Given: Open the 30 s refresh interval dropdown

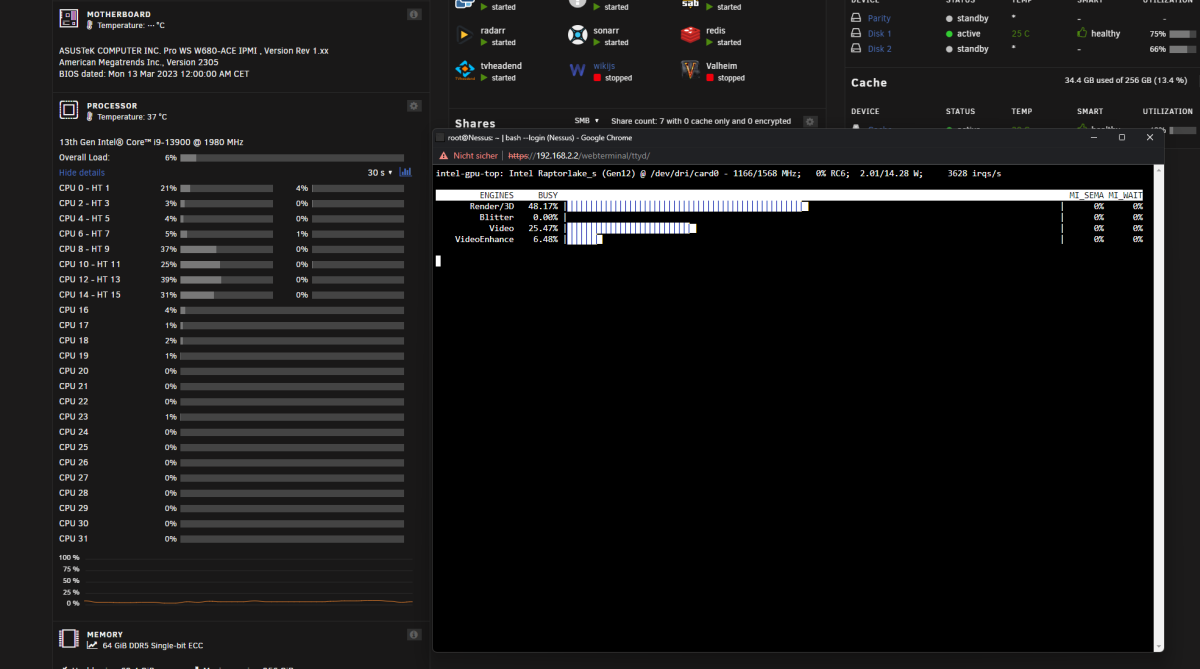Looking at the screenshot, I should tap(383, 172).
